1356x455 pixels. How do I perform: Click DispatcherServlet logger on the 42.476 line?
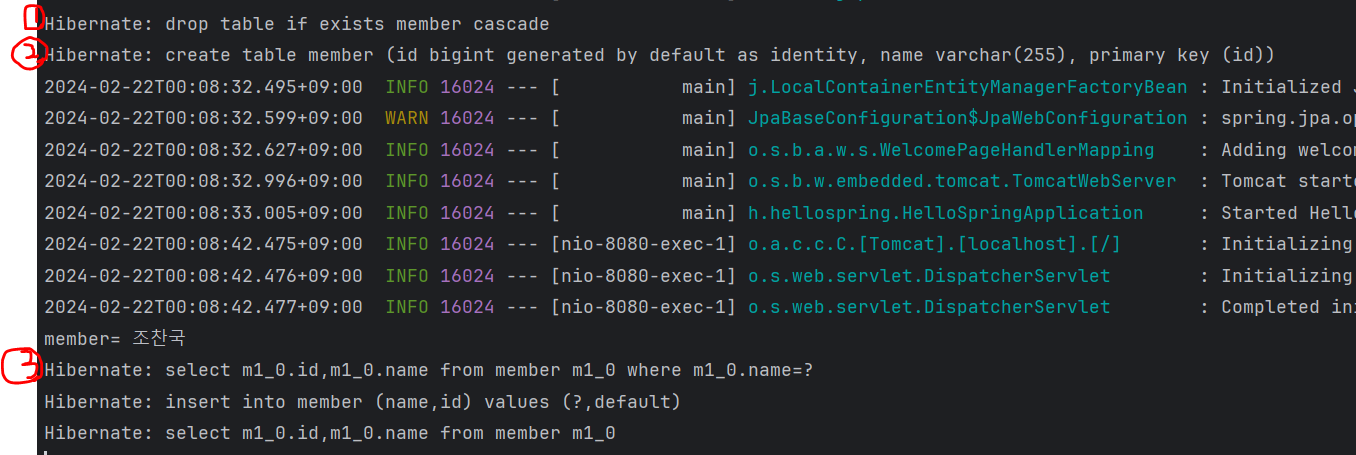click(929, 276)
